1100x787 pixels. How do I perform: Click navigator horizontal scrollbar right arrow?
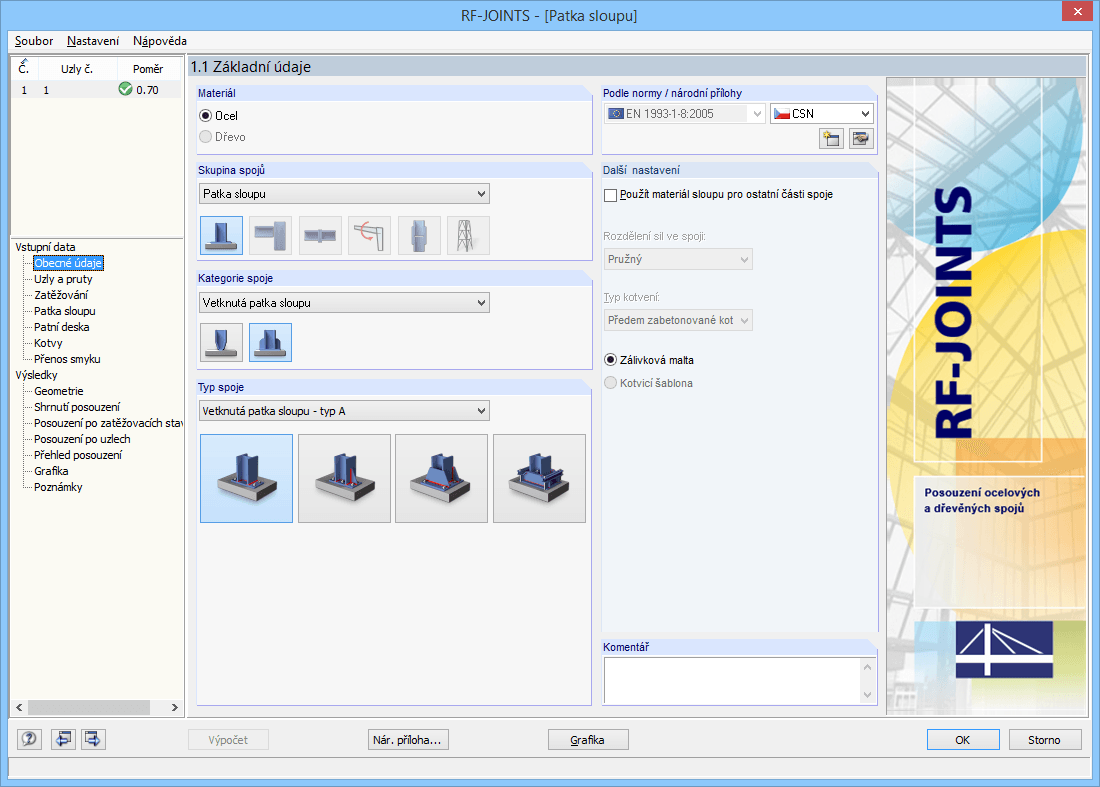point(175,708)
